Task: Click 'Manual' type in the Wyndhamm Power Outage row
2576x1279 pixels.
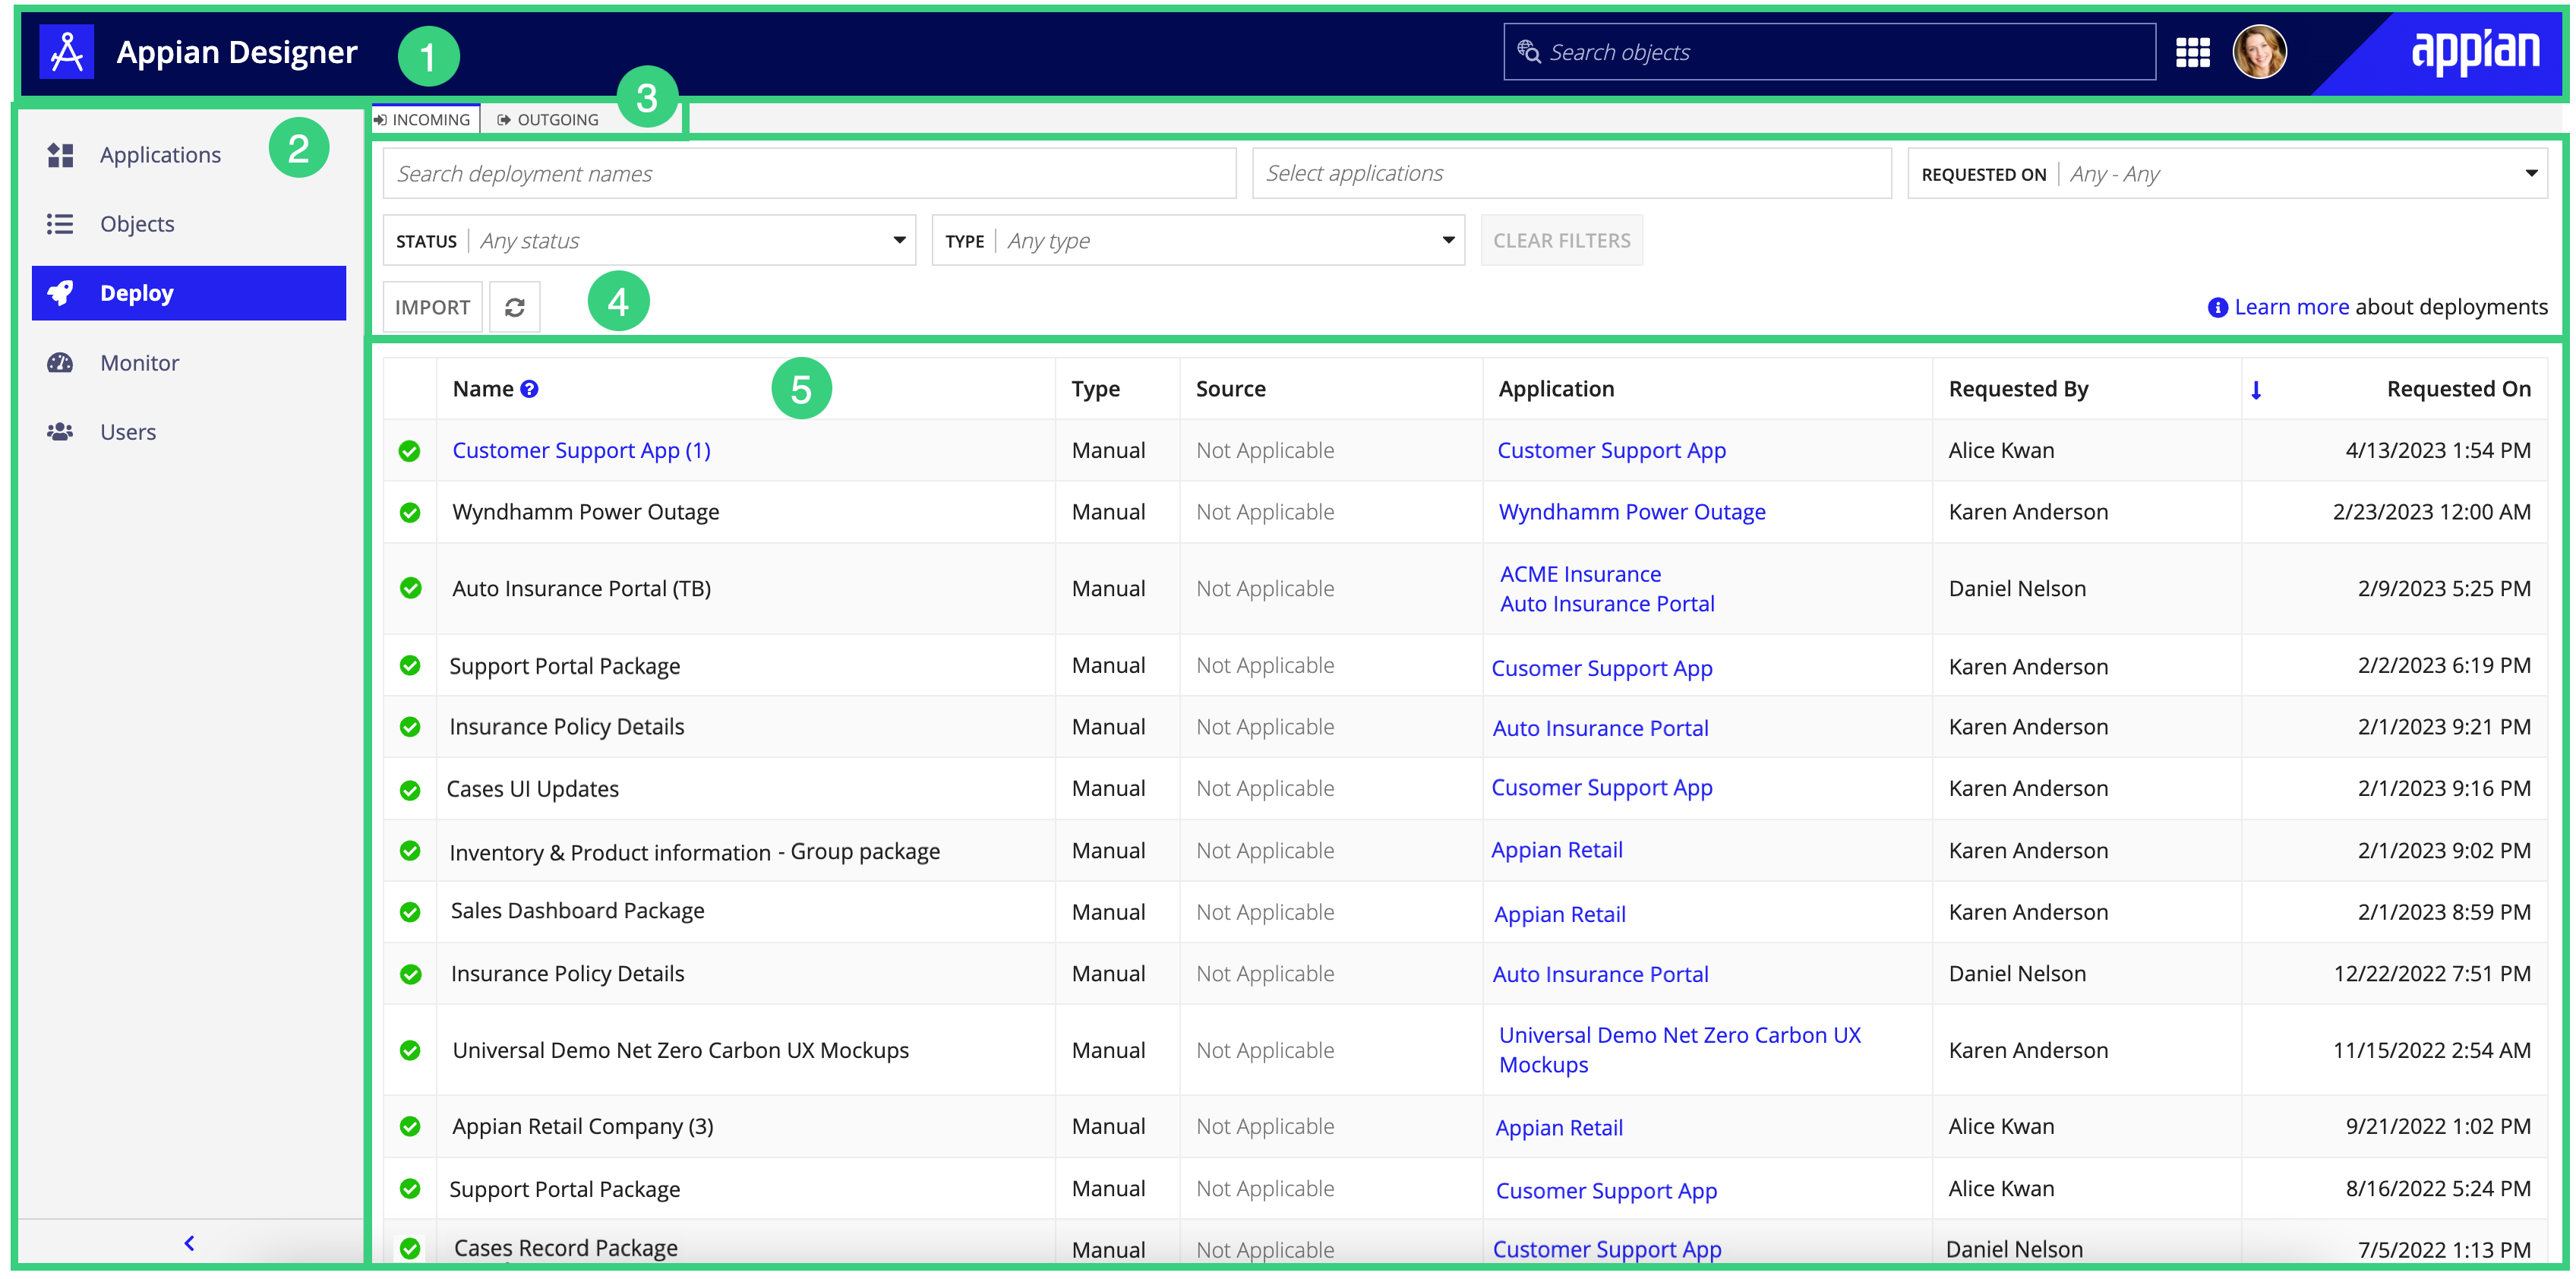Action: 1108,512
